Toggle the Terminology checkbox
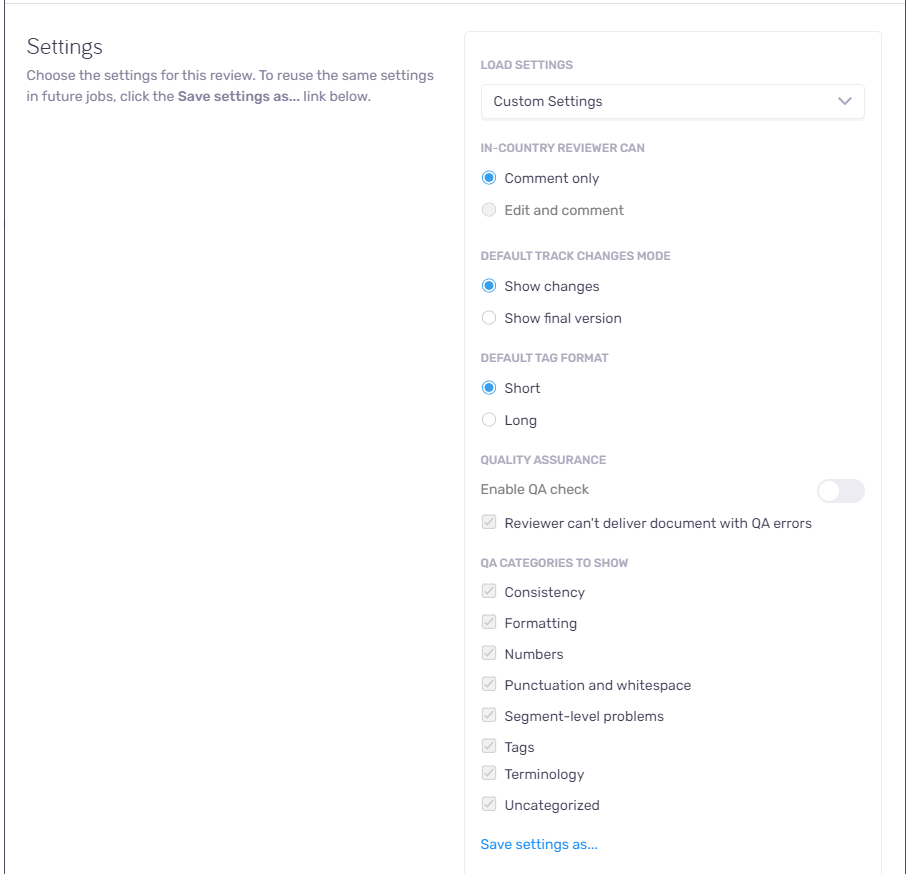 tap(489, 773)
